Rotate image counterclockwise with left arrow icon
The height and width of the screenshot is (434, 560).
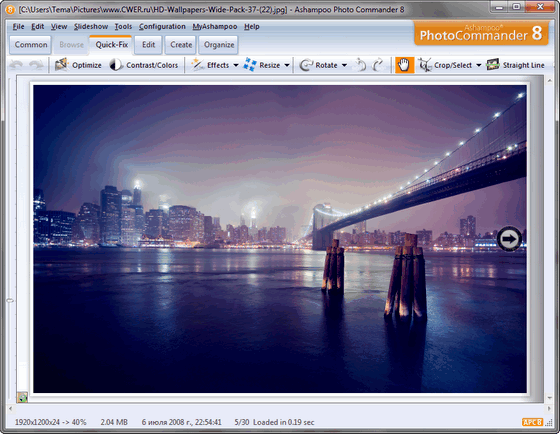coord(361,65)
